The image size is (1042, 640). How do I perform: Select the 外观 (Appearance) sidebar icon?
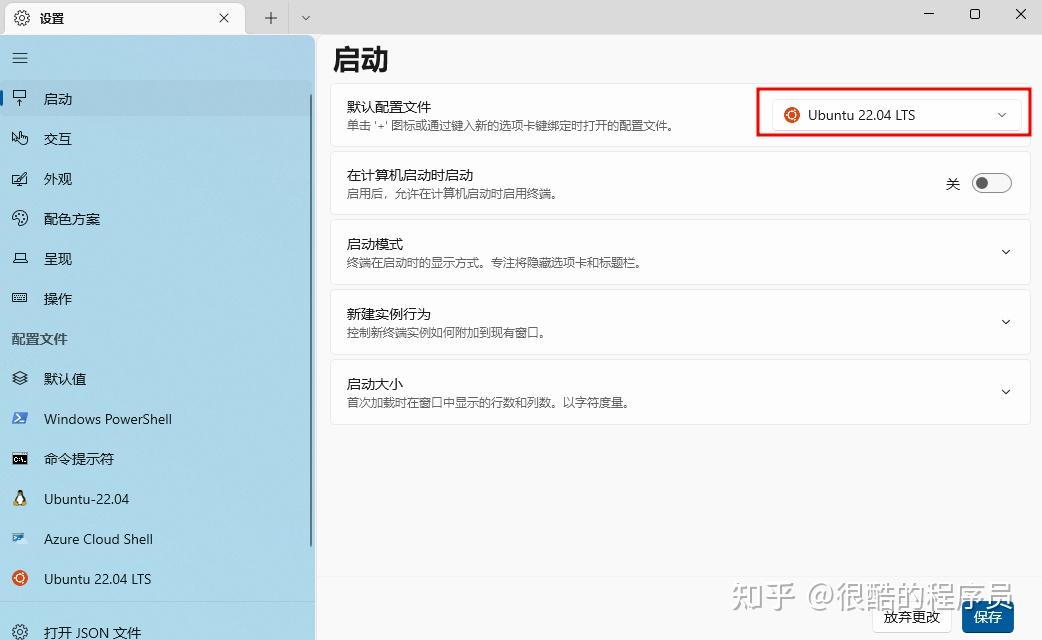(x=20, y=179)
